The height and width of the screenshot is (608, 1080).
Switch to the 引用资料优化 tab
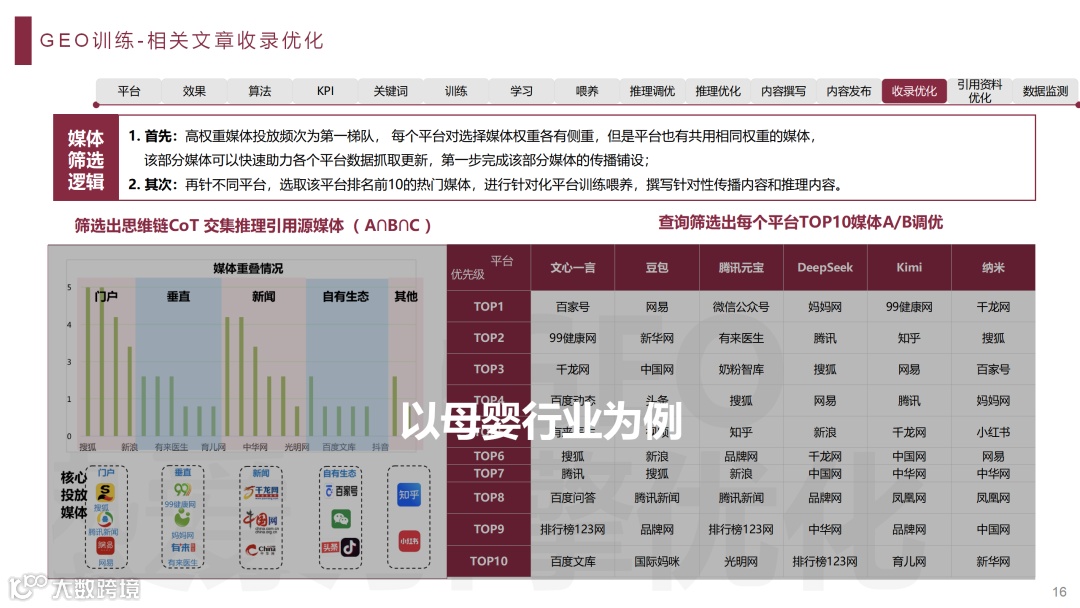coord(979,91)
